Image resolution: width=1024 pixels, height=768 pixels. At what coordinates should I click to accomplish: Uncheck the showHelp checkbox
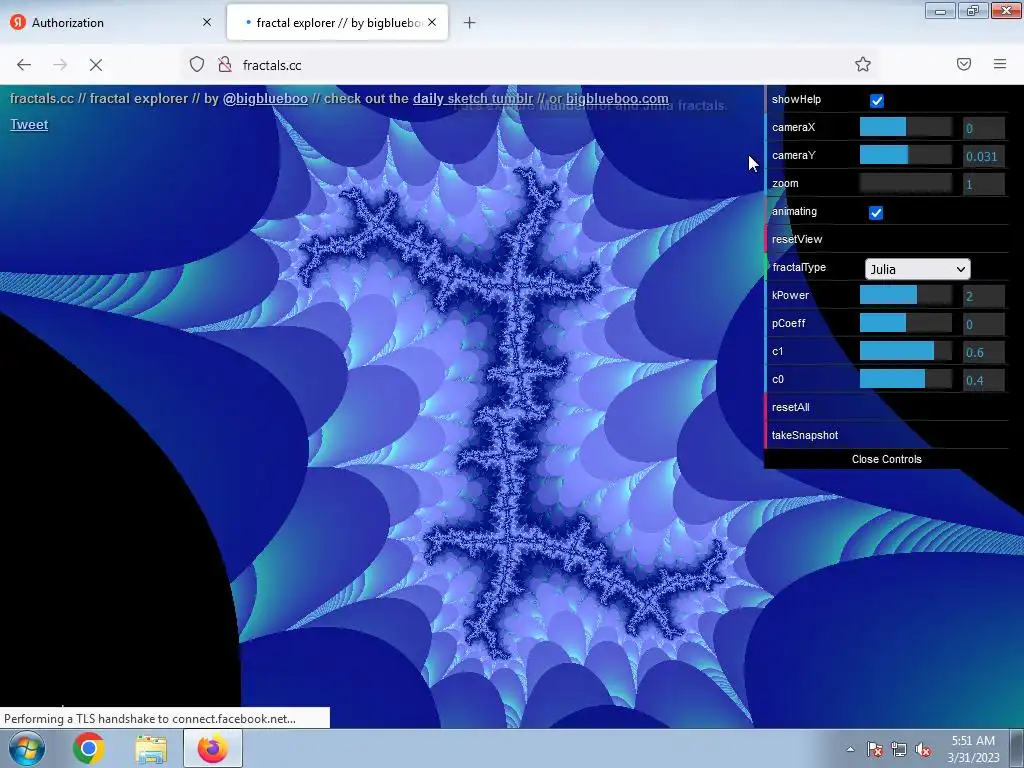pyautogui.click(x=876, y=101)
